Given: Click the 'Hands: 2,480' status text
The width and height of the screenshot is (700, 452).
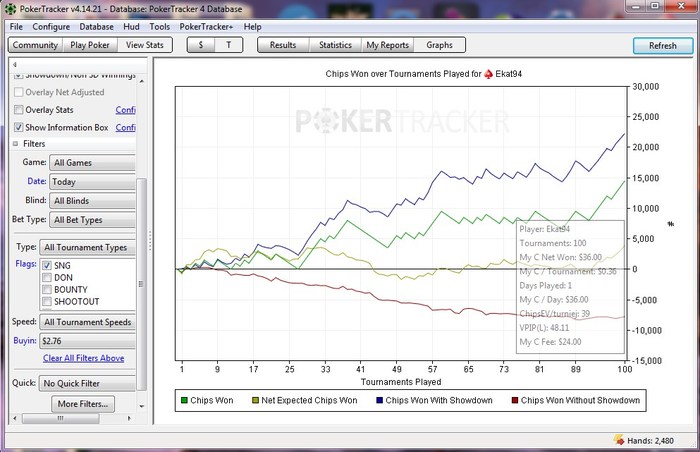Looking at the screenshot, I should coord(650,441).
